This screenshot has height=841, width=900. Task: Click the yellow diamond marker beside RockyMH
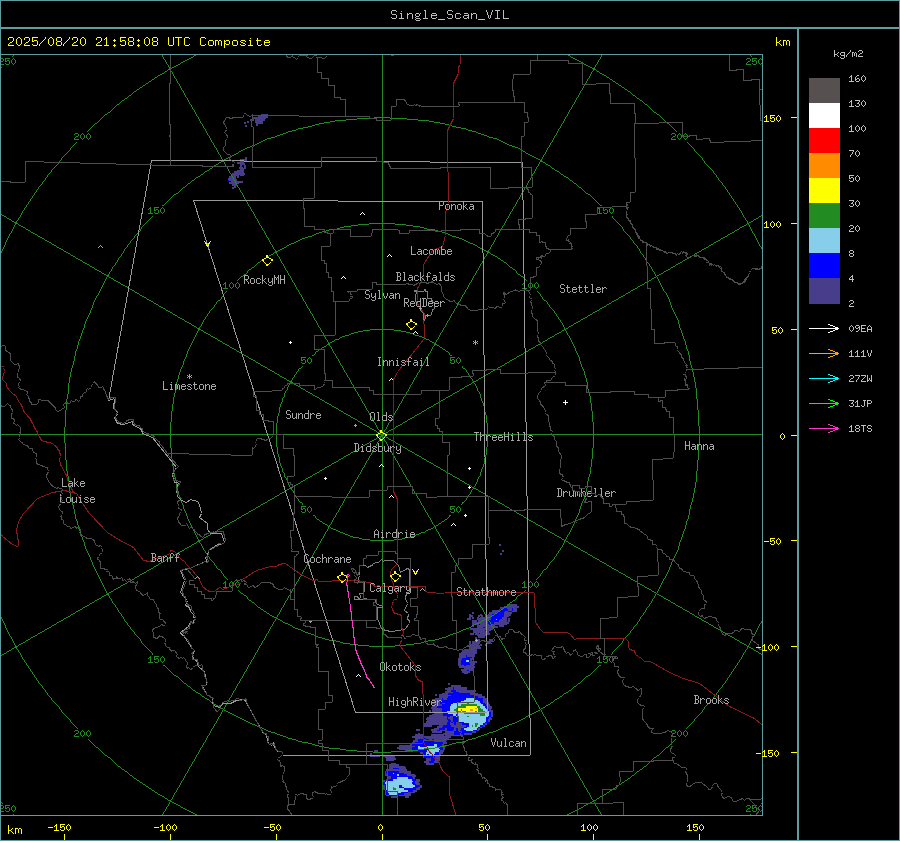(267, 261)
